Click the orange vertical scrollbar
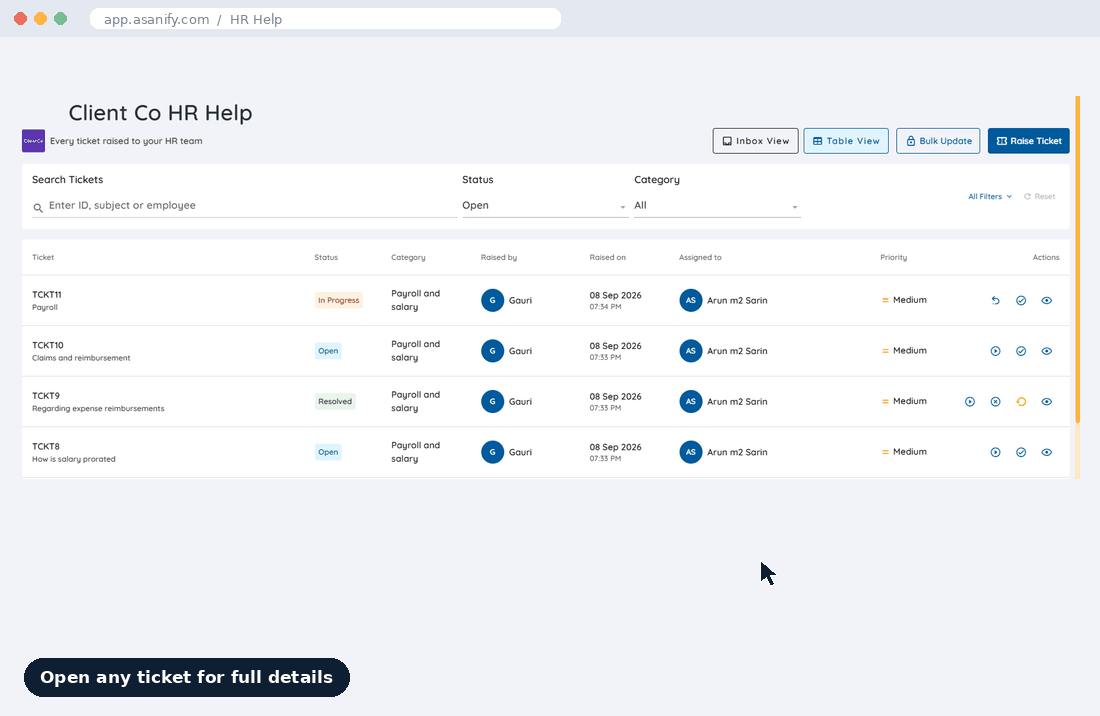Image resolution: width=1100 pixels, height=716 pixels. pyautogui.click(x=1078, y=259)
